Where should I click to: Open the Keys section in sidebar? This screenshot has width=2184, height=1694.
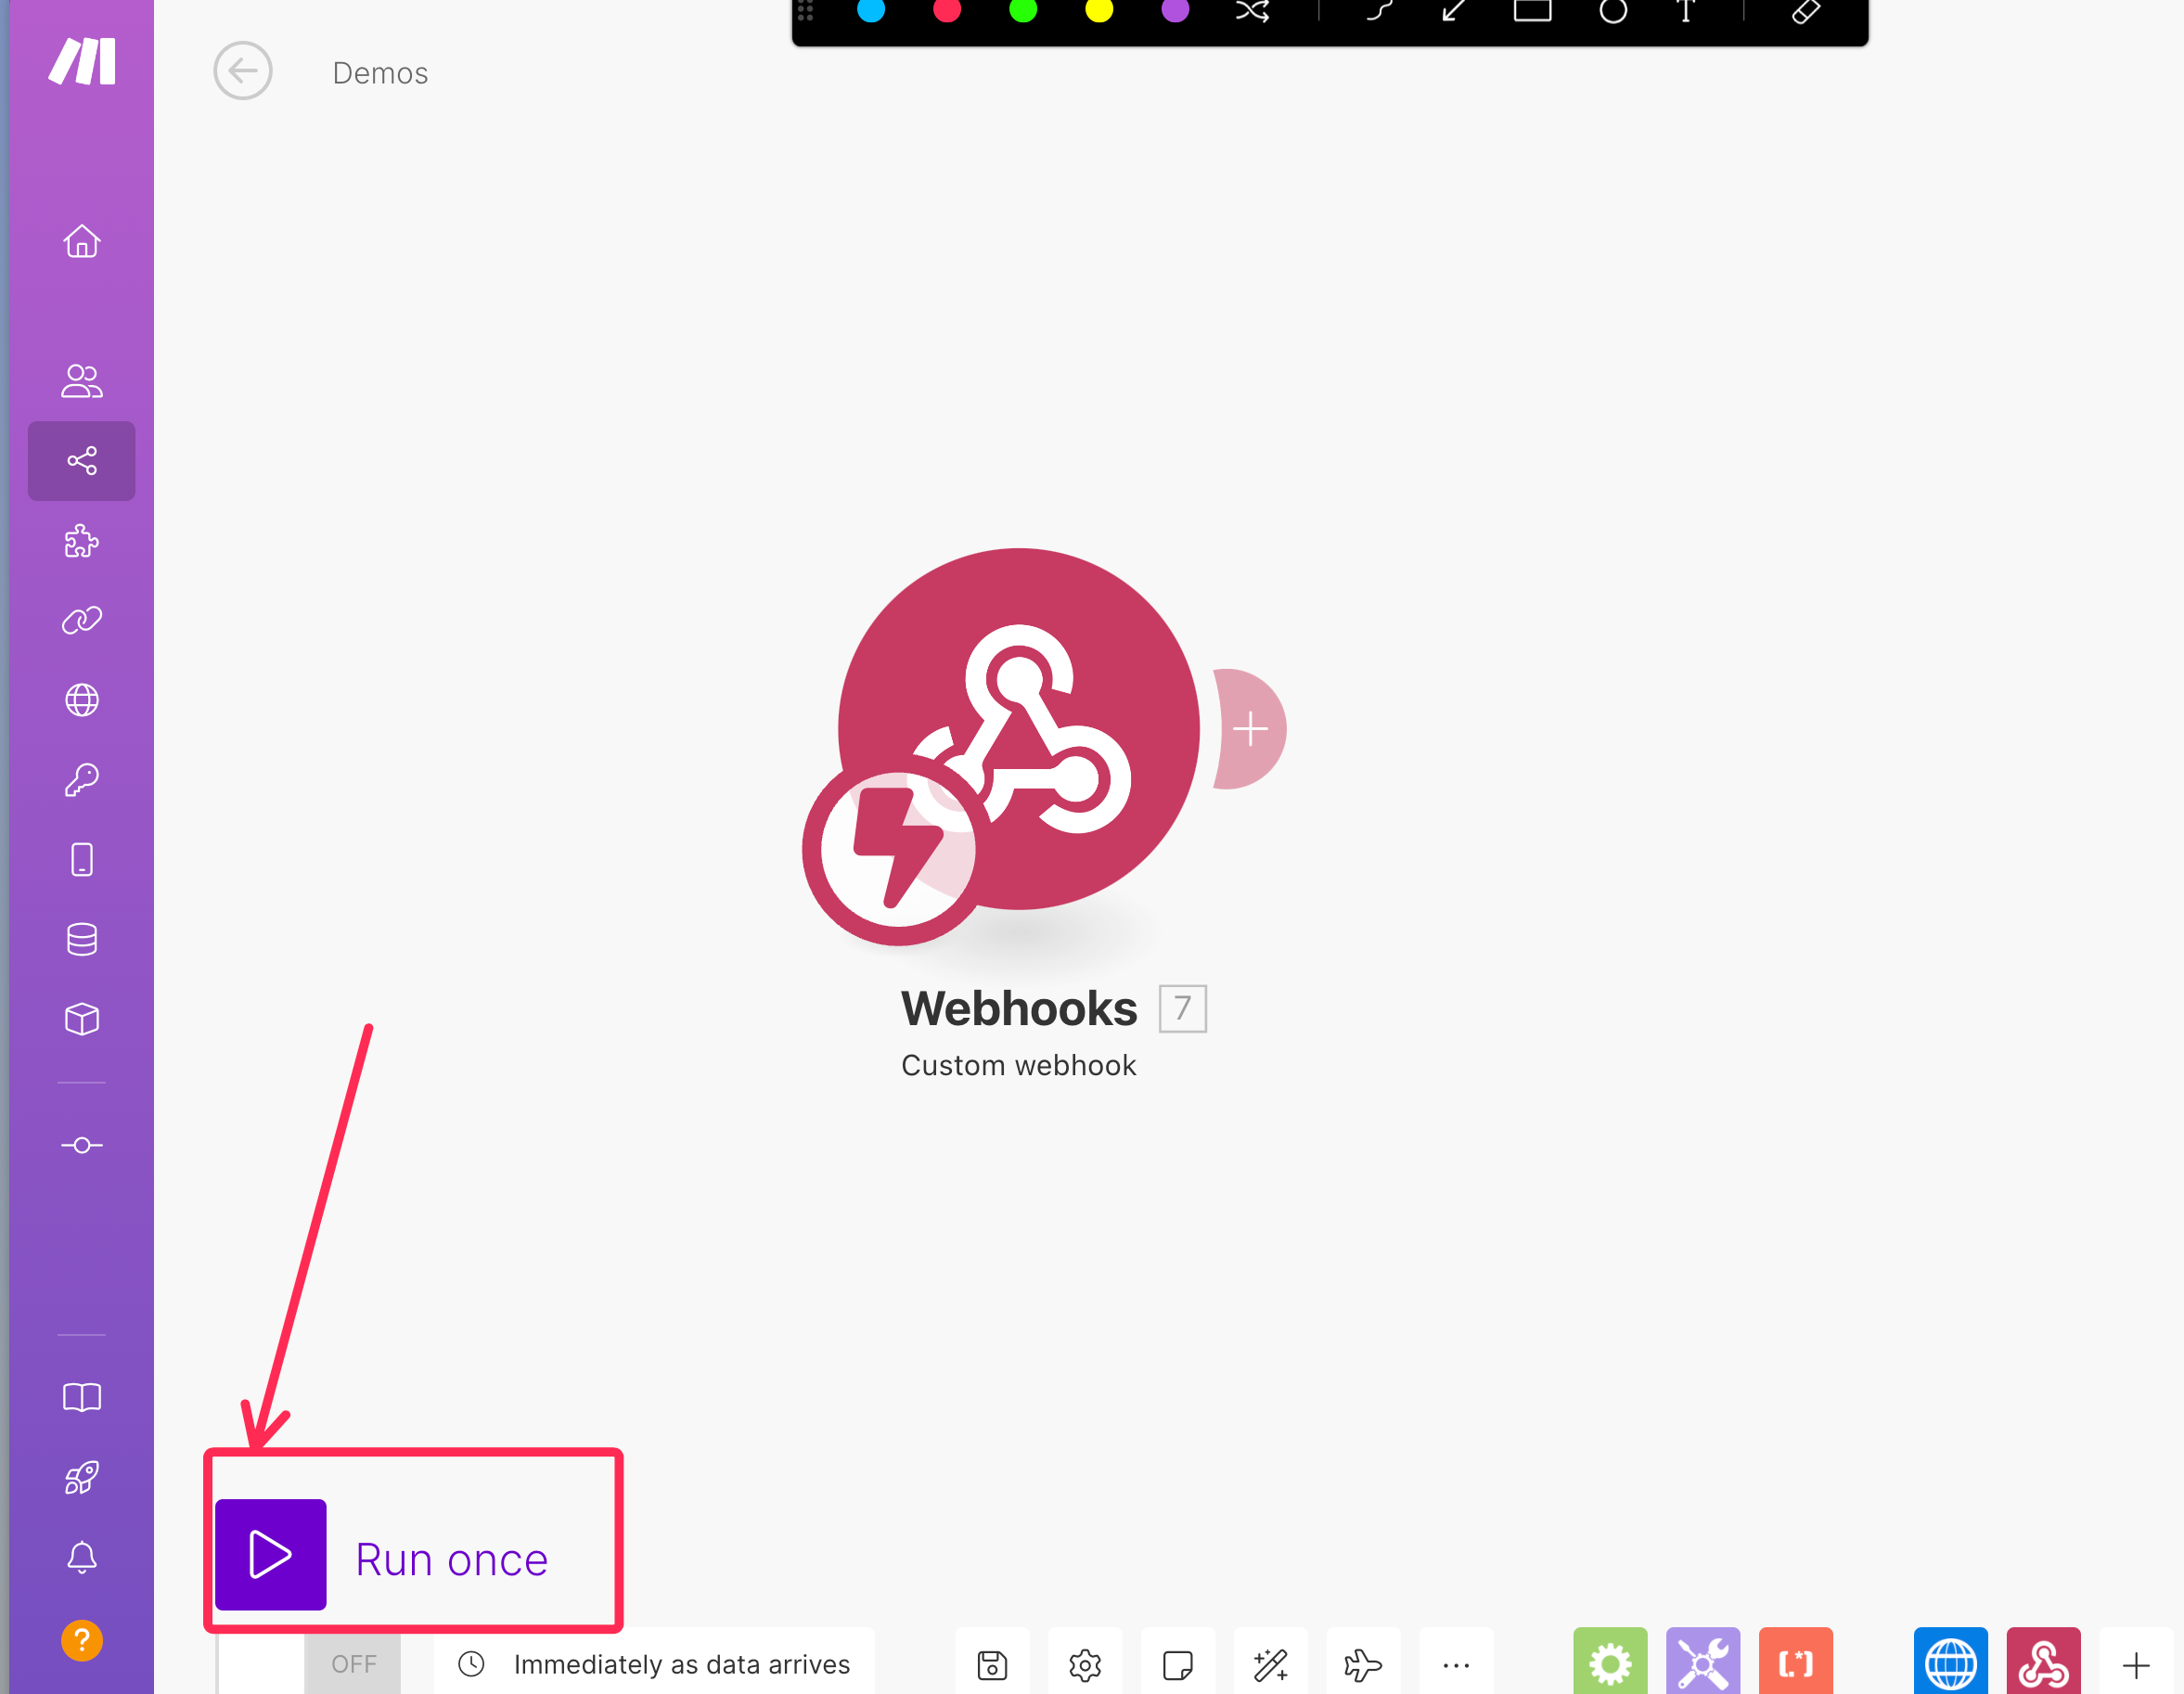click(82, 780)
